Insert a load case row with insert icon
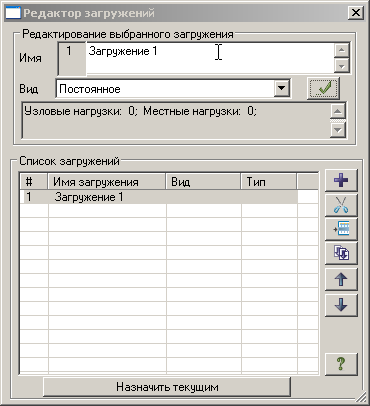370x406 pixels. [341, 229]
